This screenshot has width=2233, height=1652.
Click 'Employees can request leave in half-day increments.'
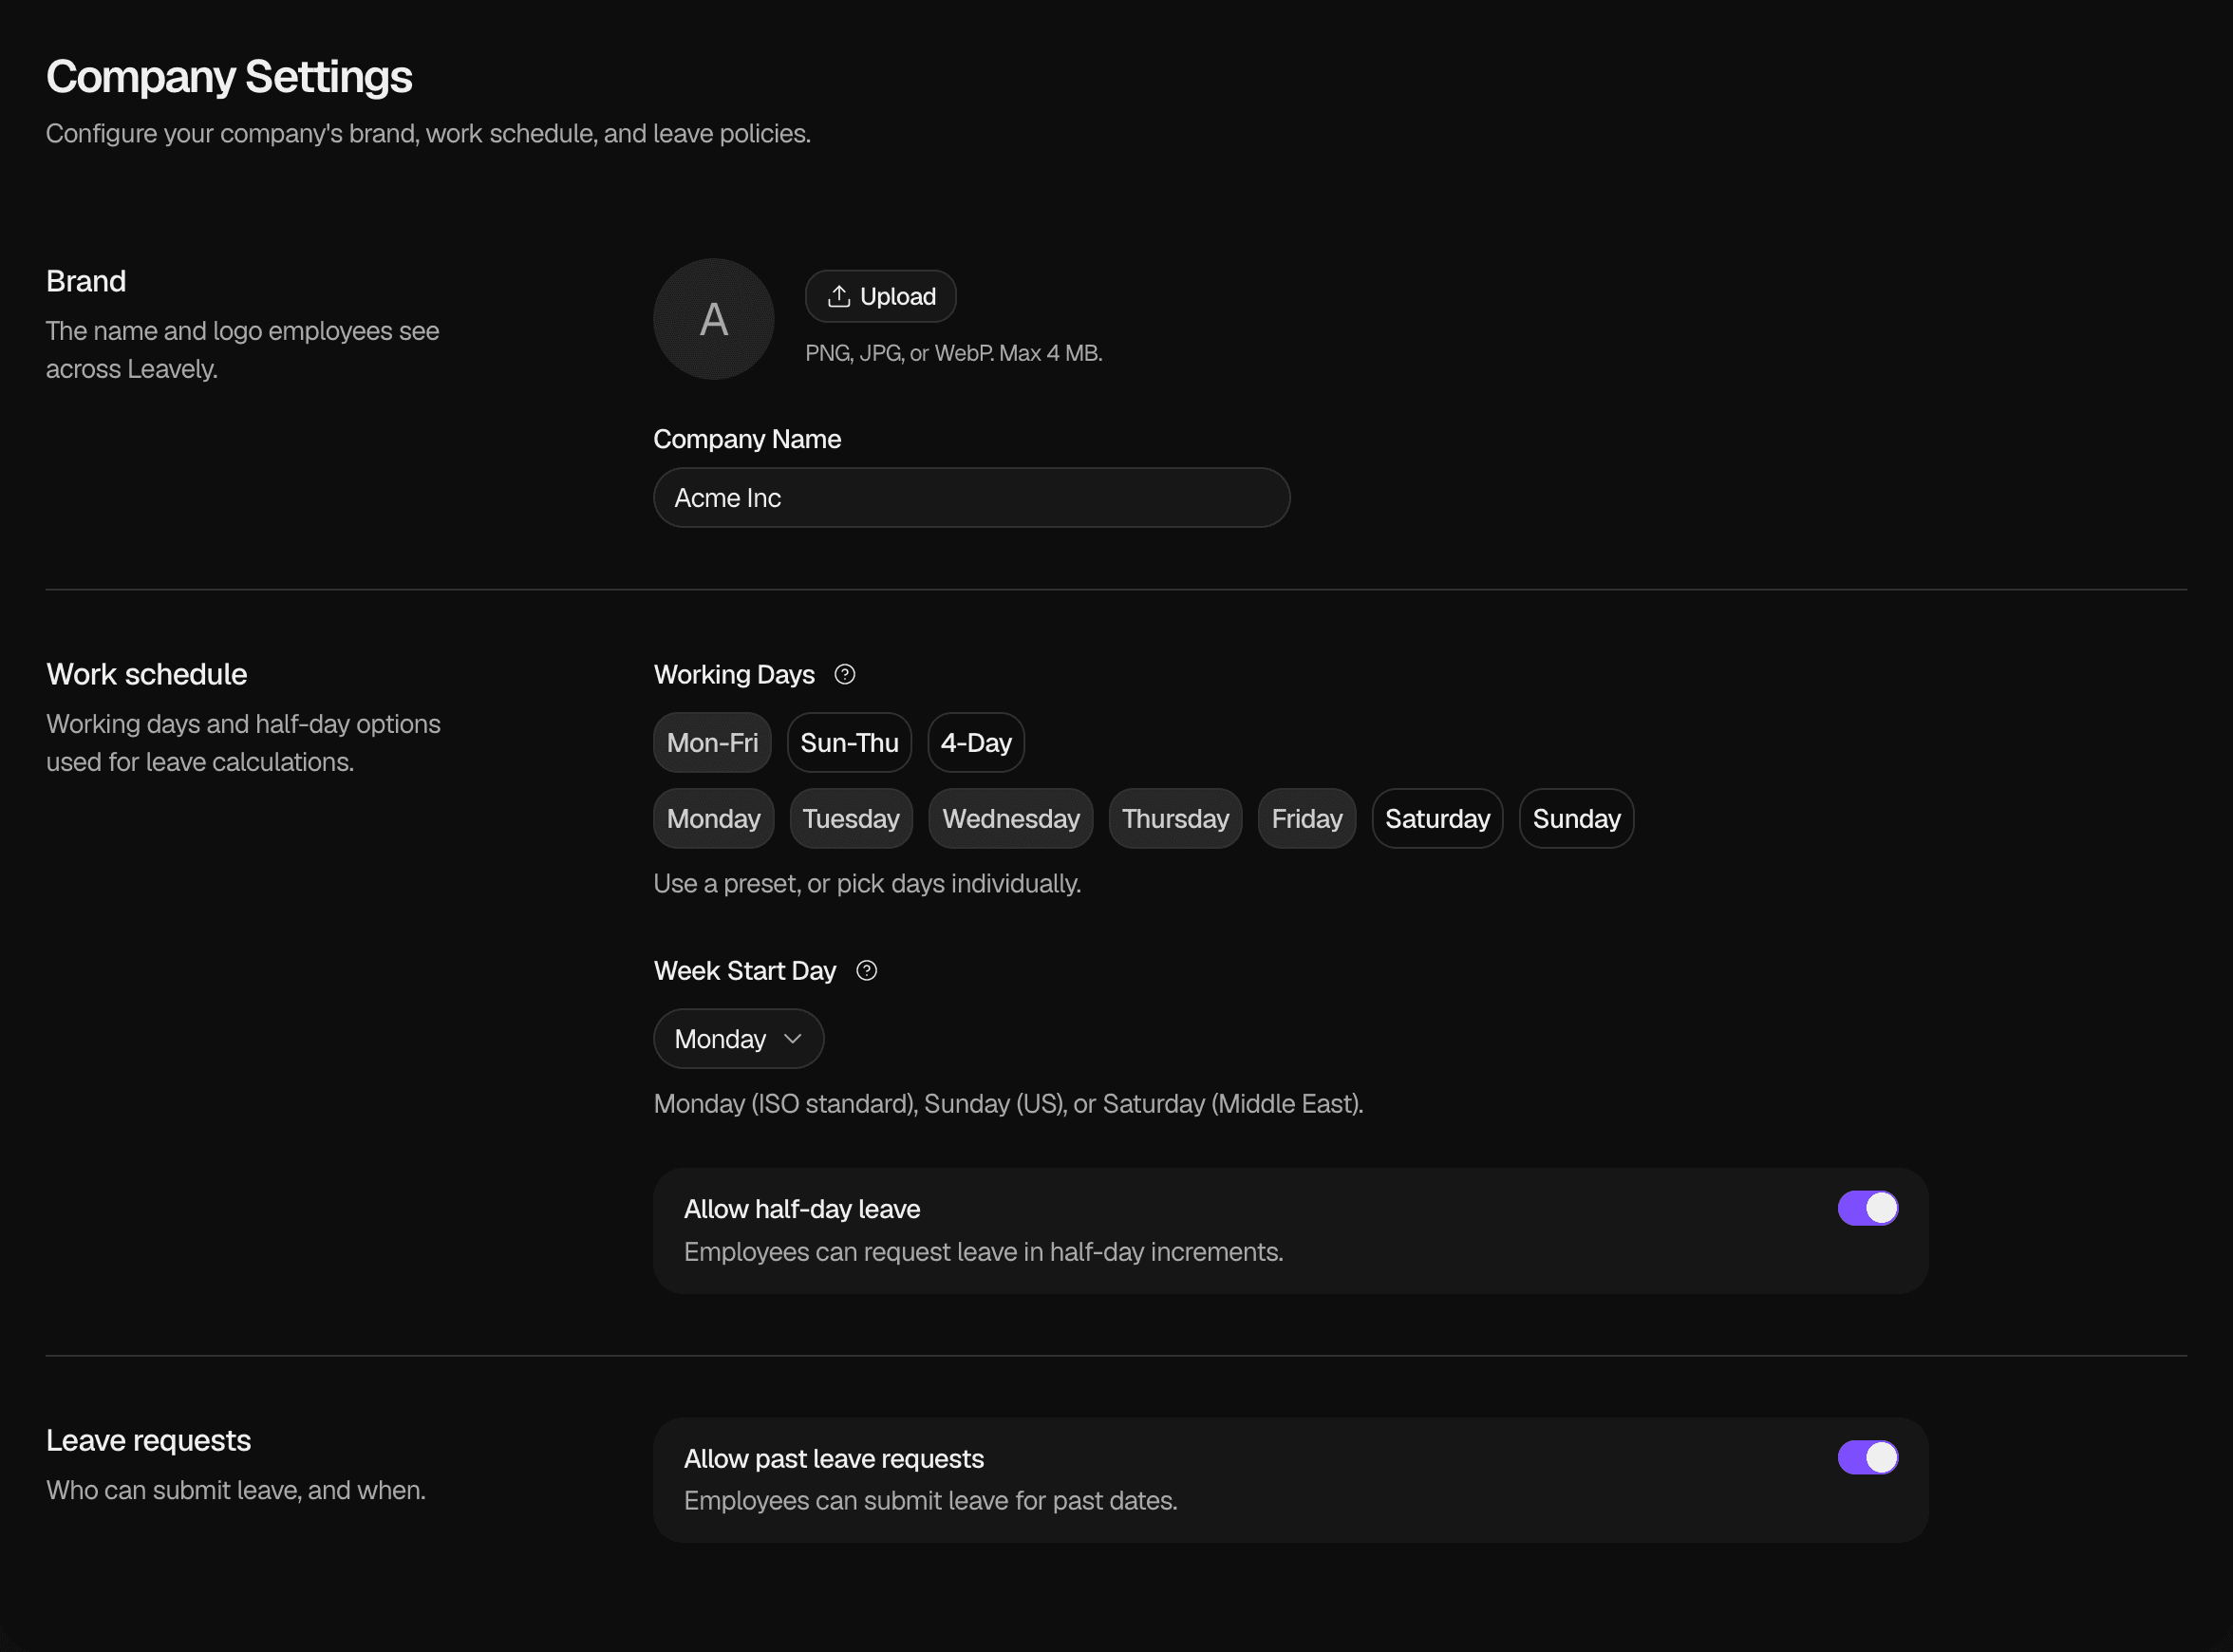tap(984, 1252)
